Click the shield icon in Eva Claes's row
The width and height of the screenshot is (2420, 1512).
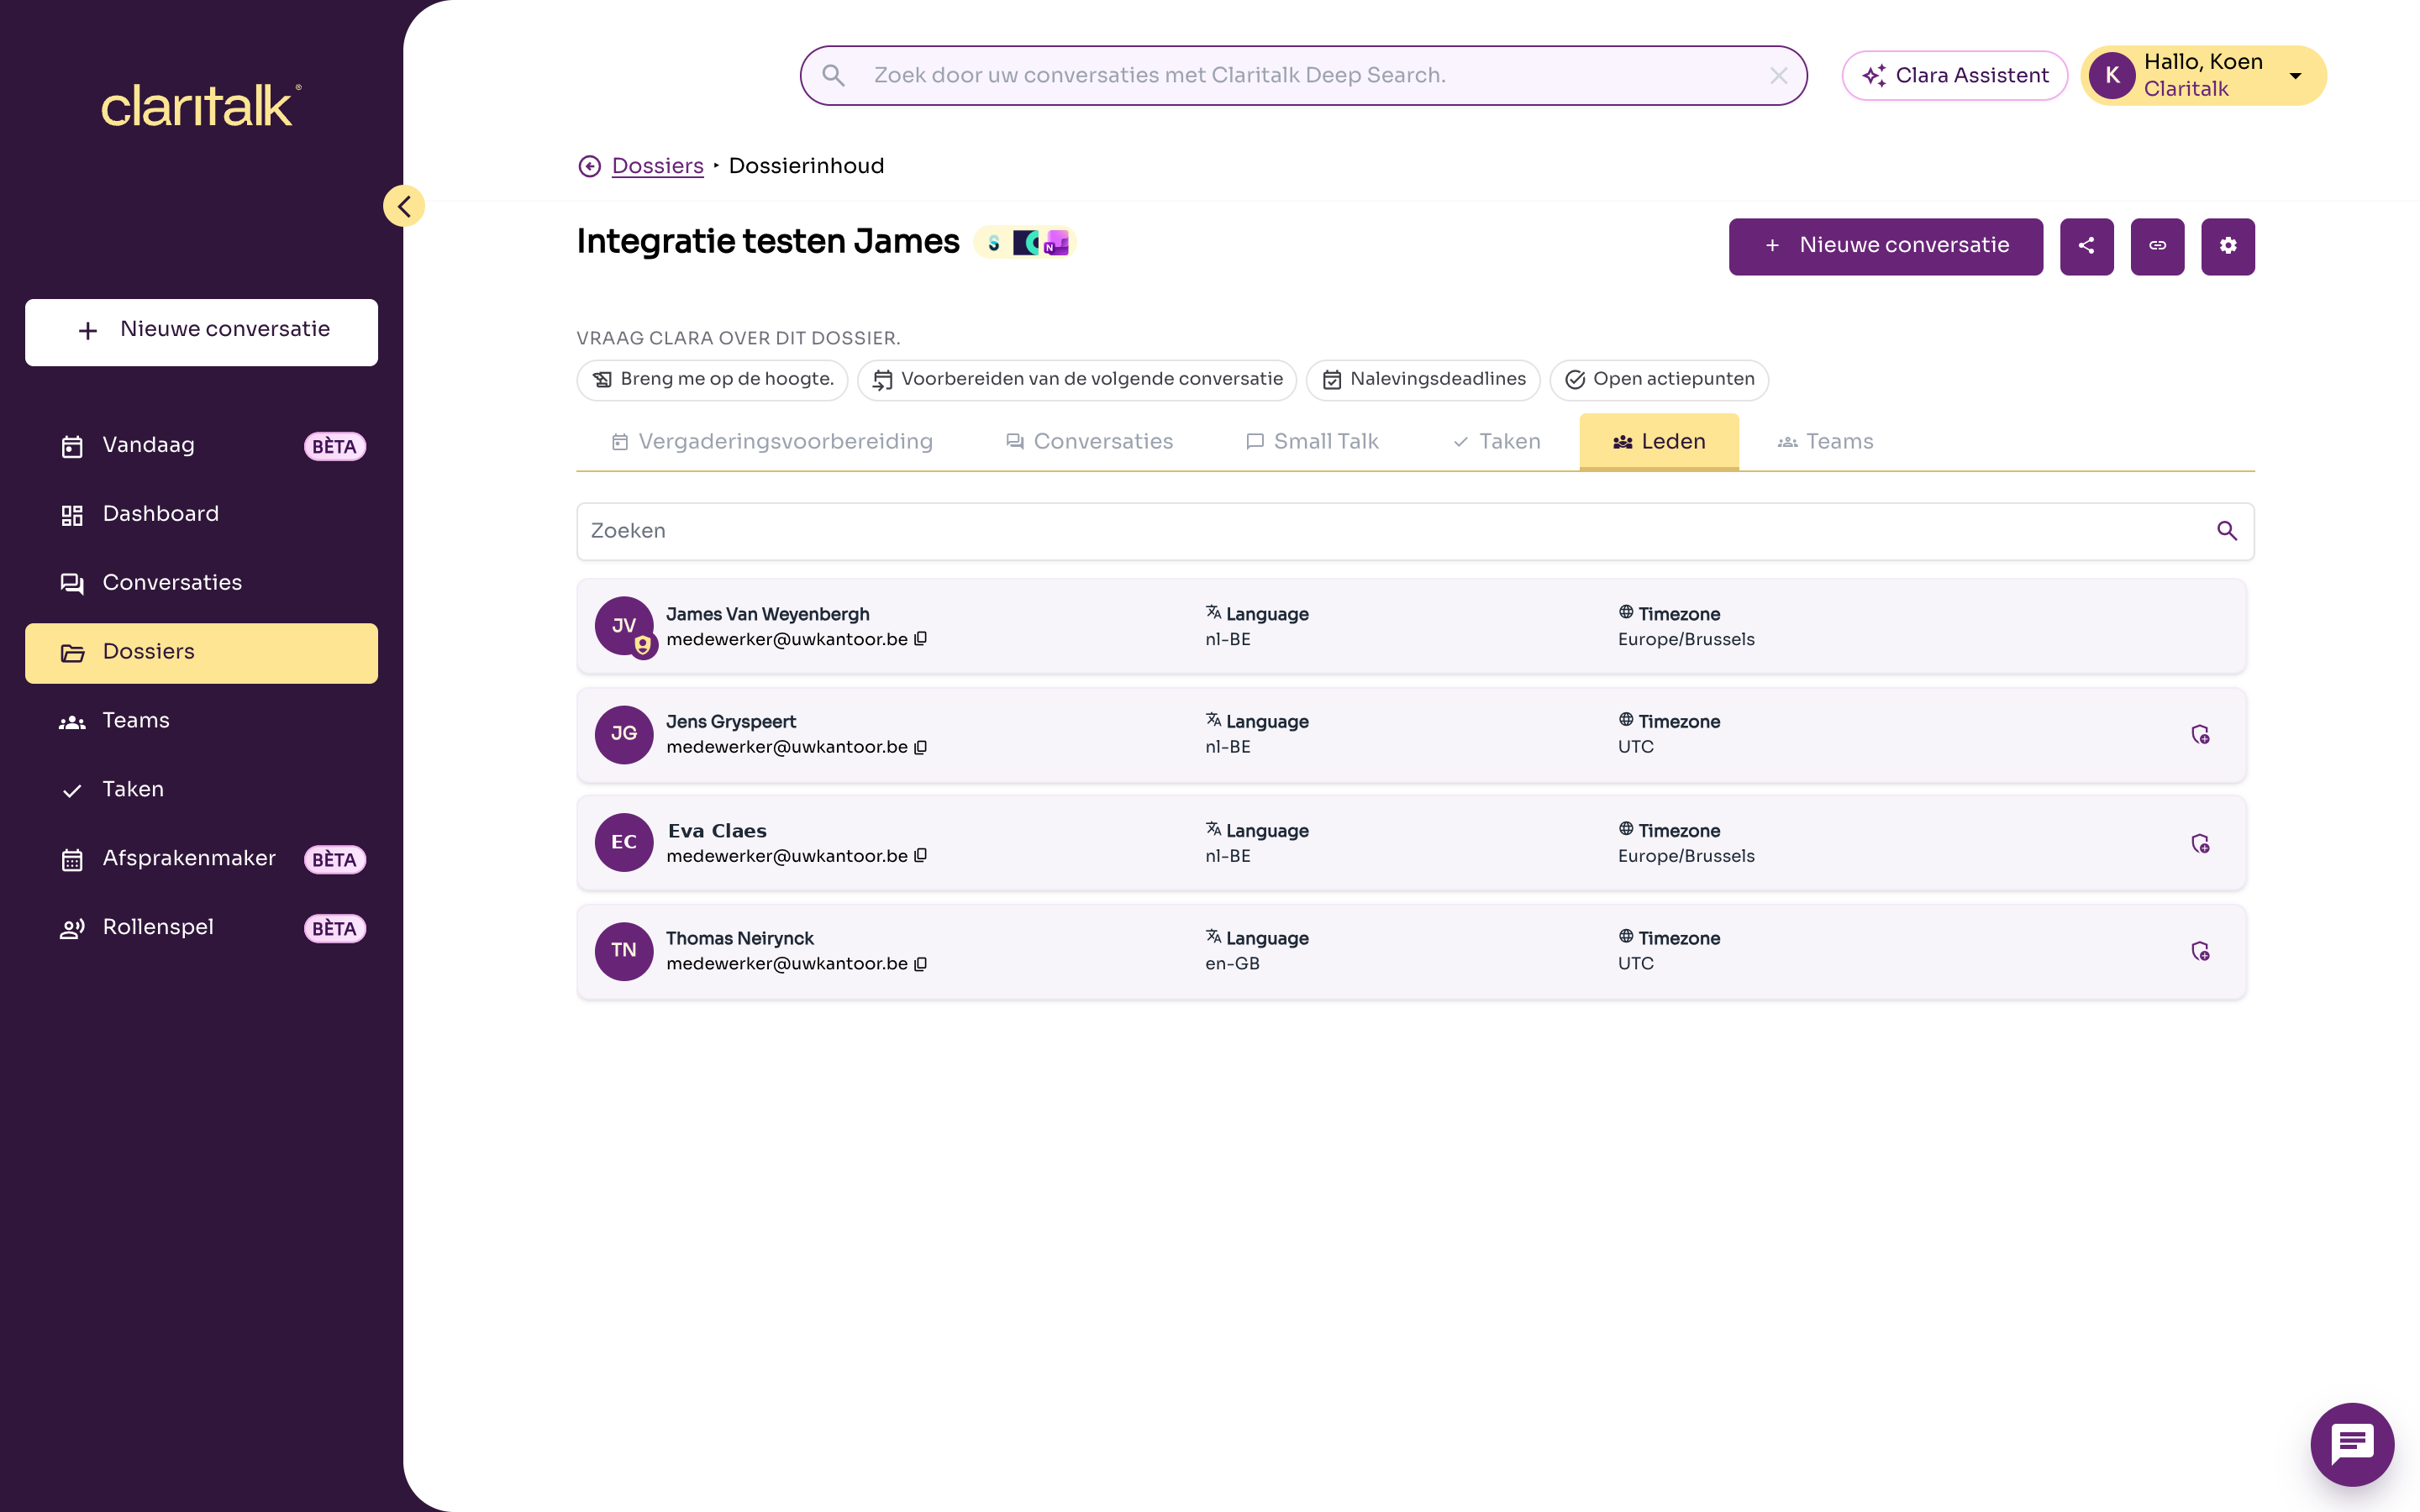[2200, 844]
